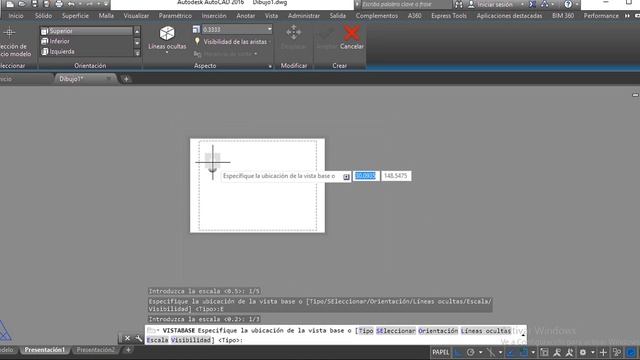Click the Cancelar red X button
640x360 pixels.
[x=351, y=33]
